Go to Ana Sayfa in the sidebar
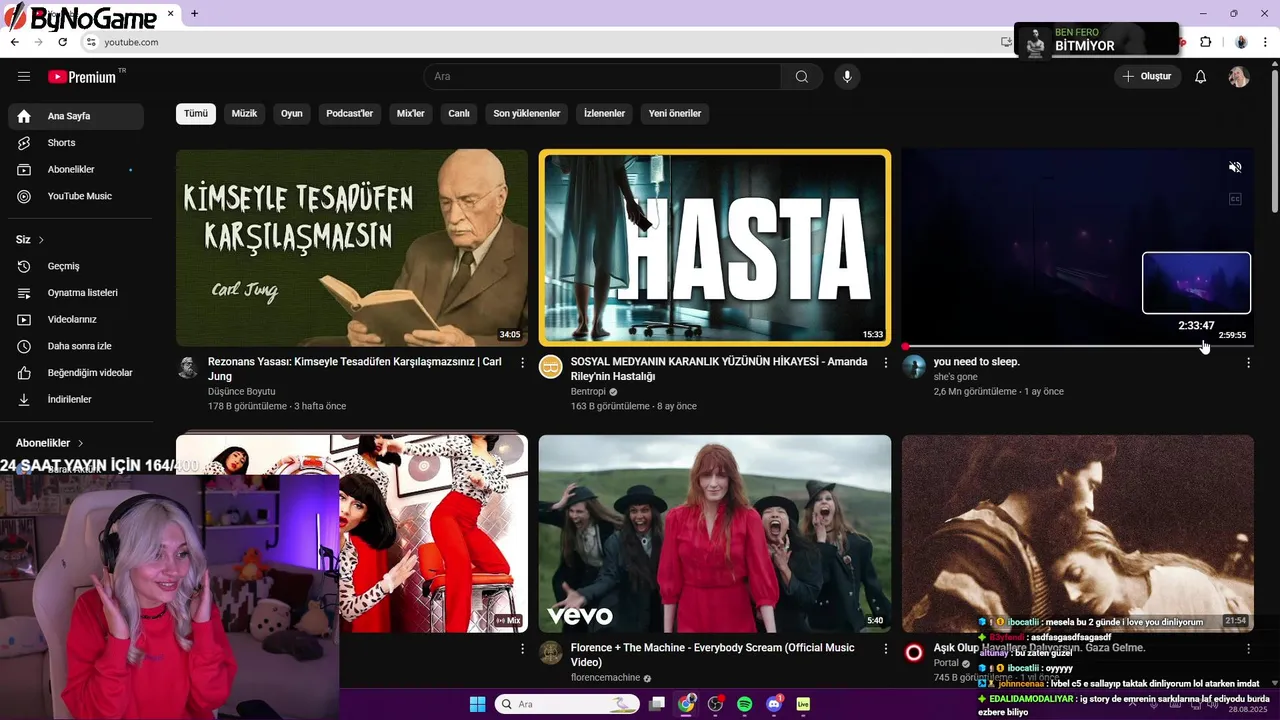The image size is (1280, 720). [76, 116]
